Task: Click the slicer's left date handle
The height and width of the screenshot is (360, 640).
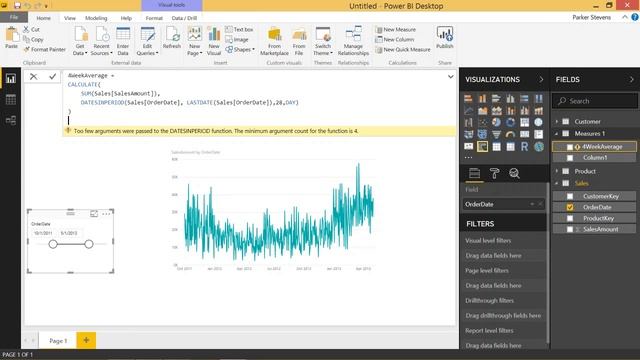Action: (53, 244)
